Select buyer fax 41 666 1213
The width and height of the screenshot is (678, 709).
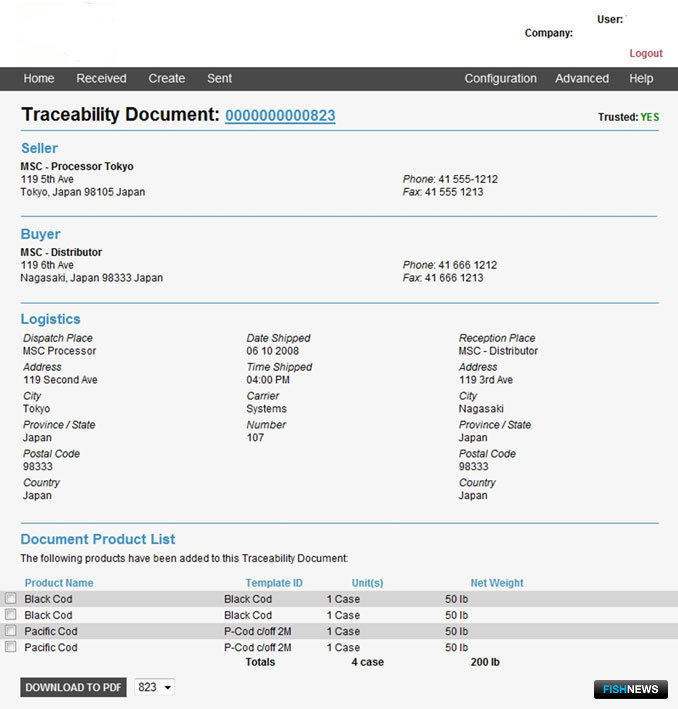tap(454, 278)
